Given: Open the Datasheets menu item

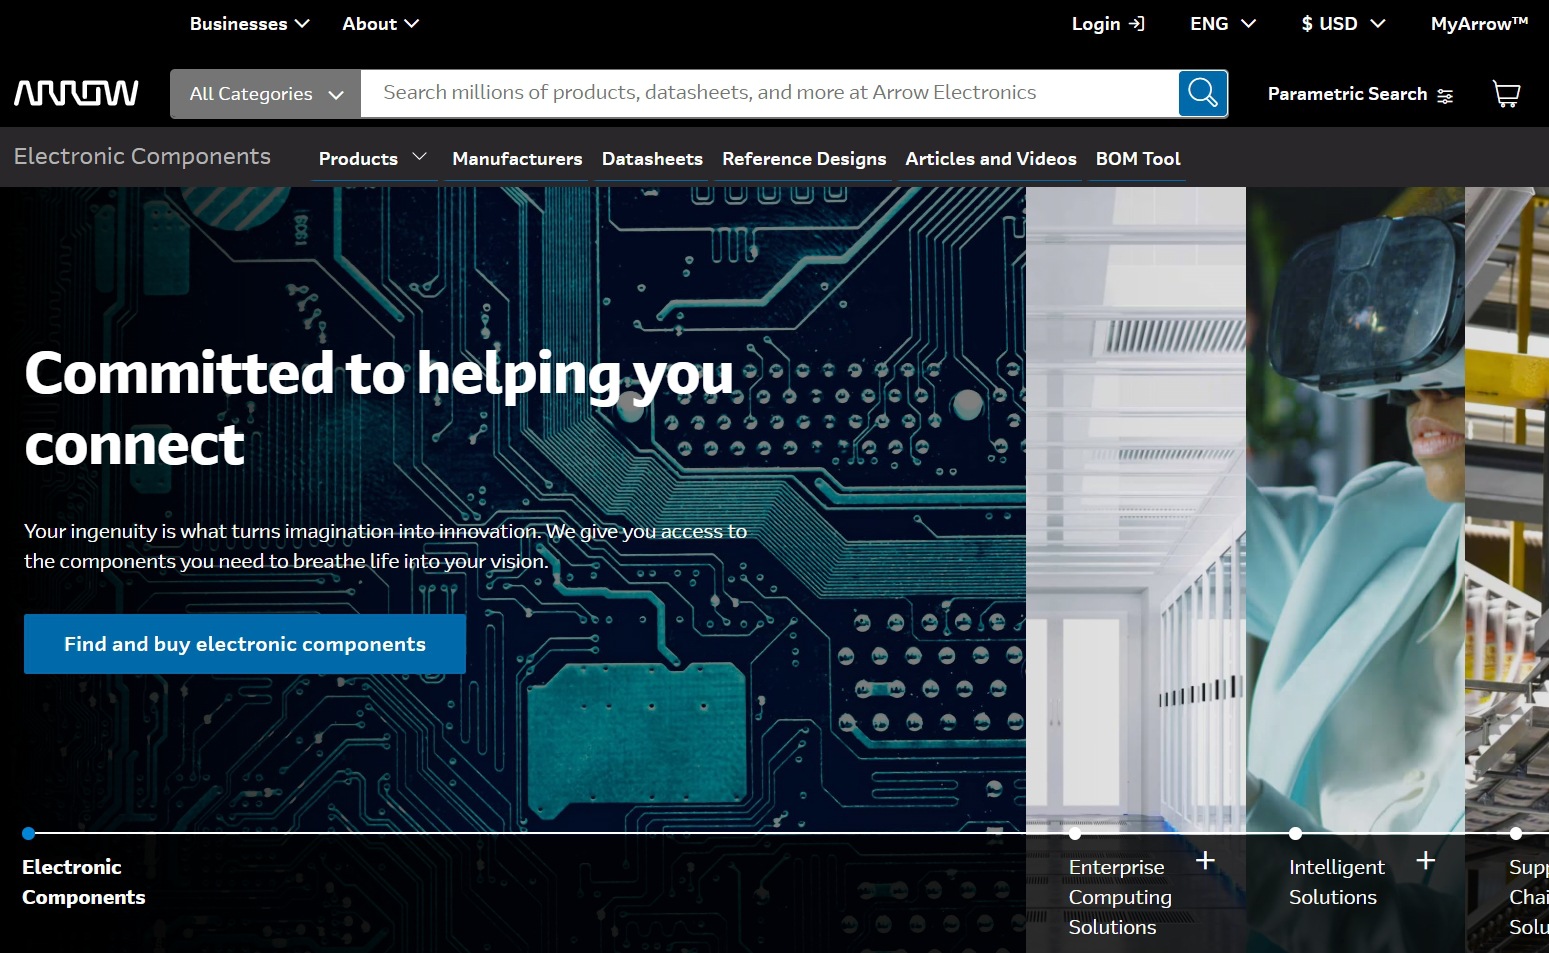Looking at the screenshot, I should coord(652,159).
